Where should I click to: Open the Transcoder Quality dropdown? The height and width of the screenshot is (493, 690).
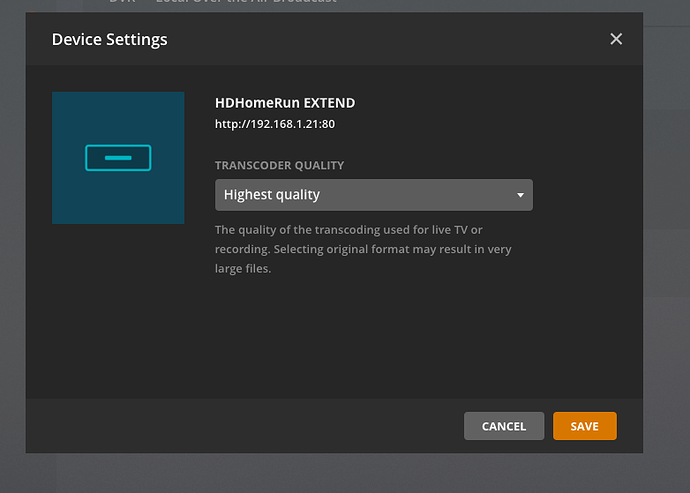coord(374,195)
